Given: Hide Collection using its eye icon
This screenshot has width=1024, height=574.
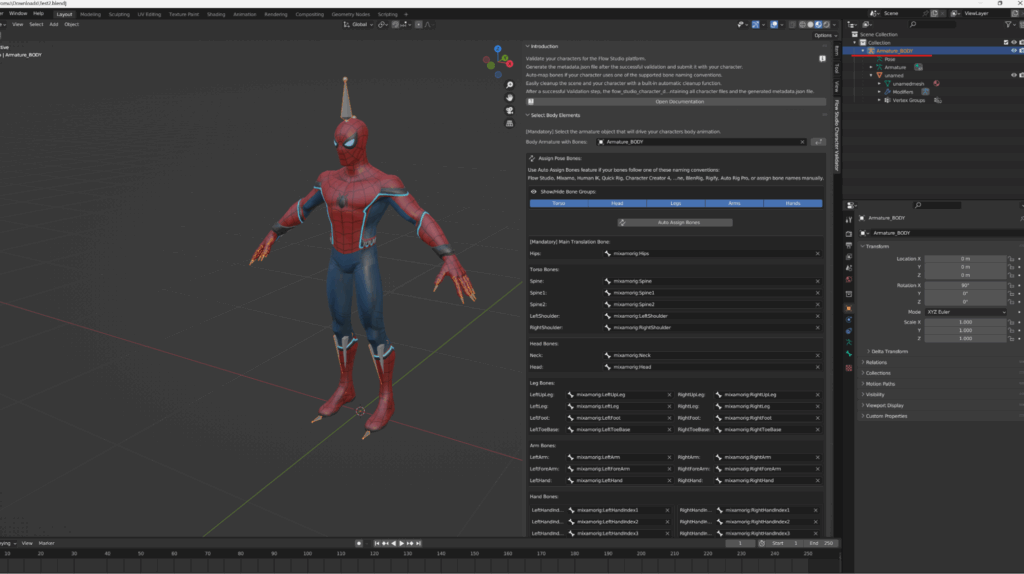Looking at the screenshot, I should 1014,42.
